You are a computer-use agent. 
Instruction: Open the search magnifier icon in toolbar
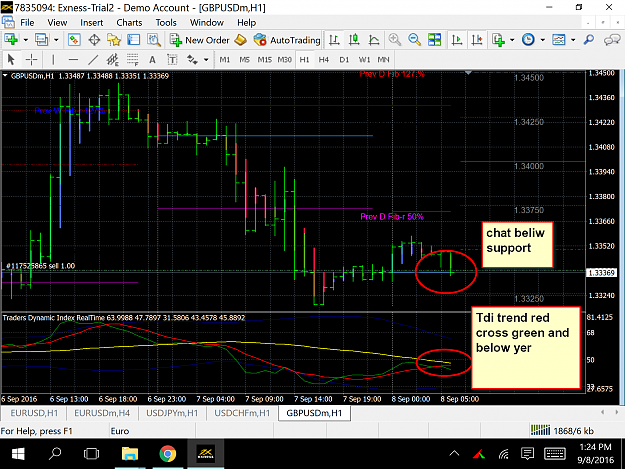coord(589,39)
